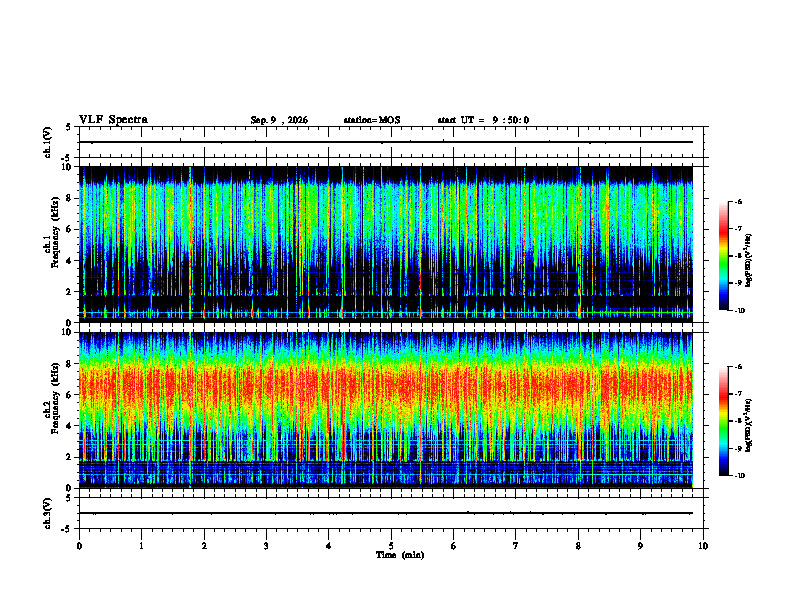This screenshot has height=612, width=792.
Task: Click the start UT 9:50:0 label
Action: (483, 120)
